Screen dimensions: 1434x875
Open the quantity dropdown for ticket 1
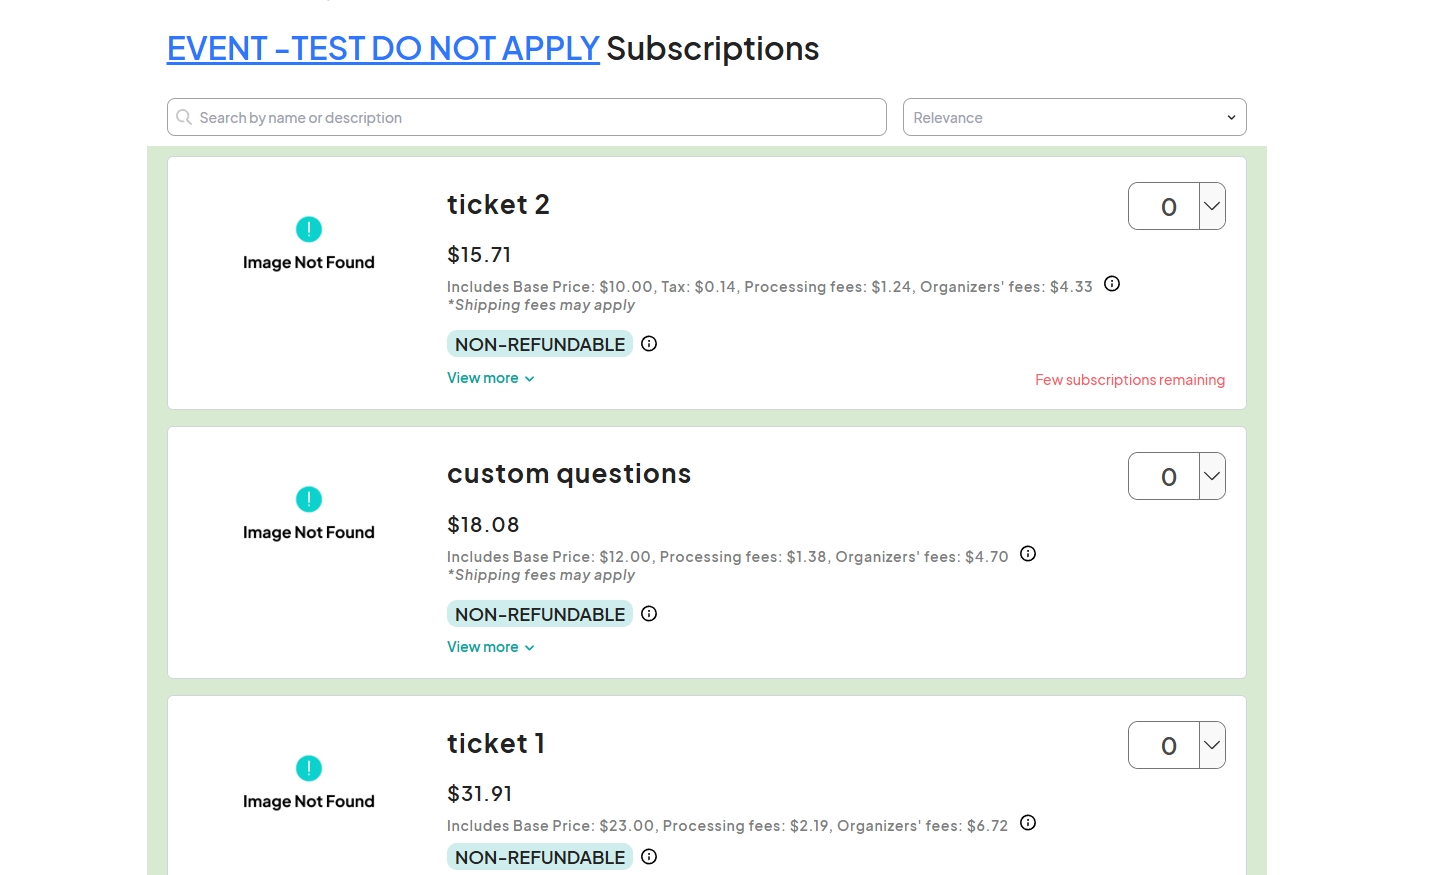pos(1212,745)
